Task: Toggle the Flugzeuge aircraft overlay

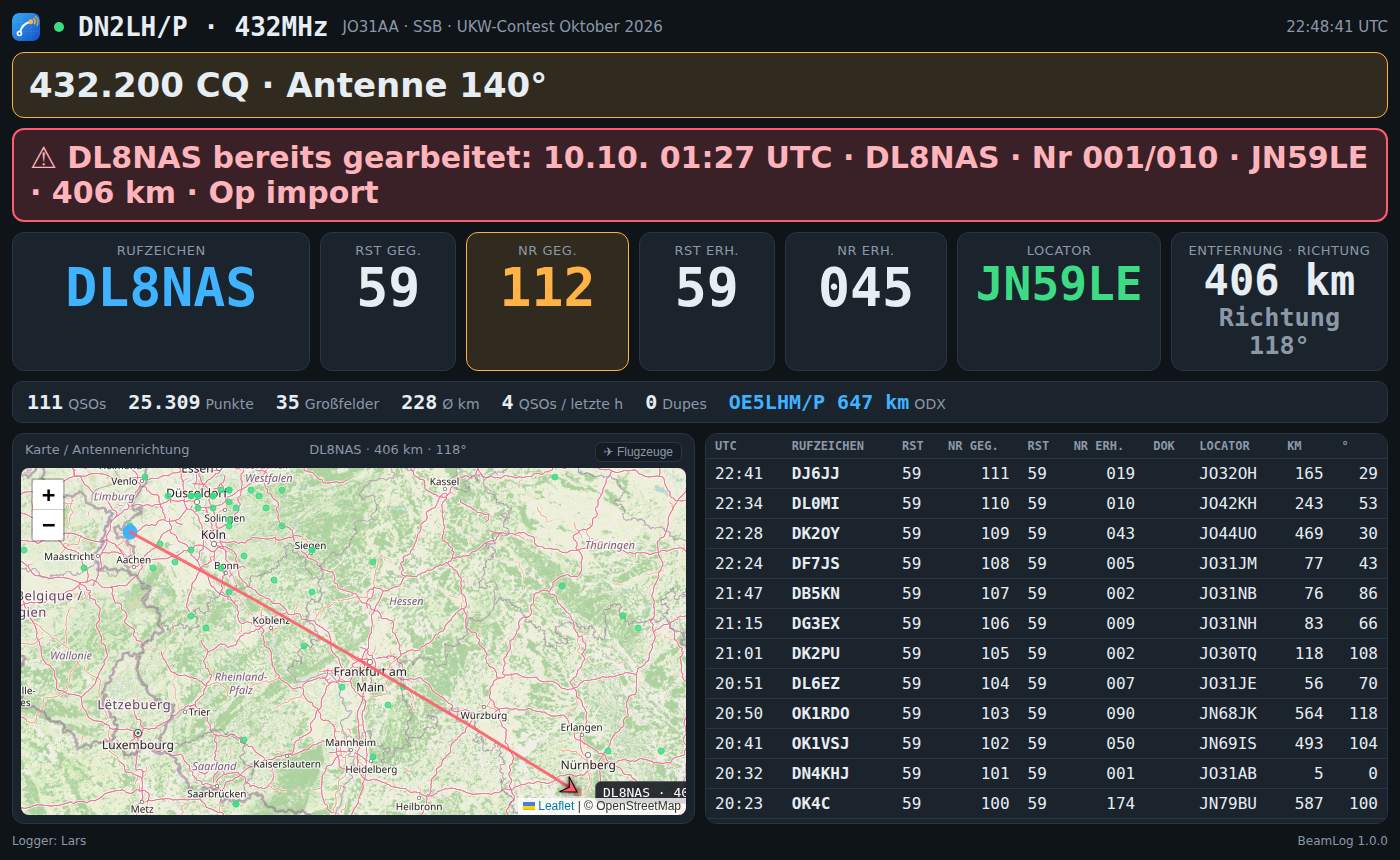Action: [638, 452]
